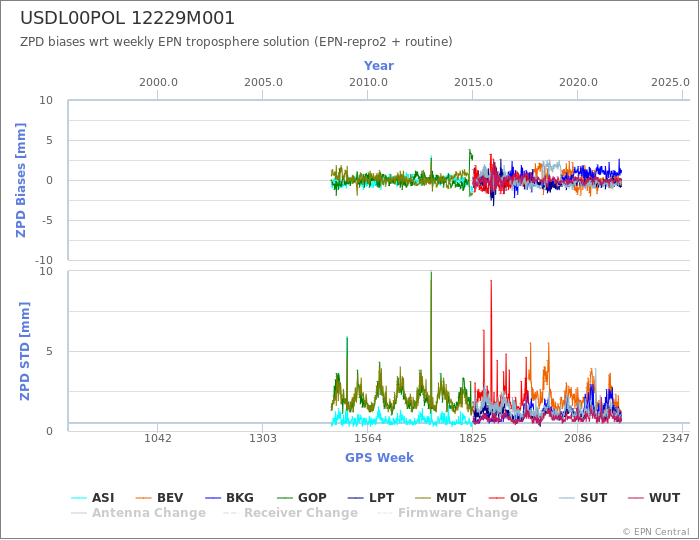Image resolution: width=700 pixels, height=540 pixels.
Task: Click the 2010.0 year tick label
Action: click(368, 83)
